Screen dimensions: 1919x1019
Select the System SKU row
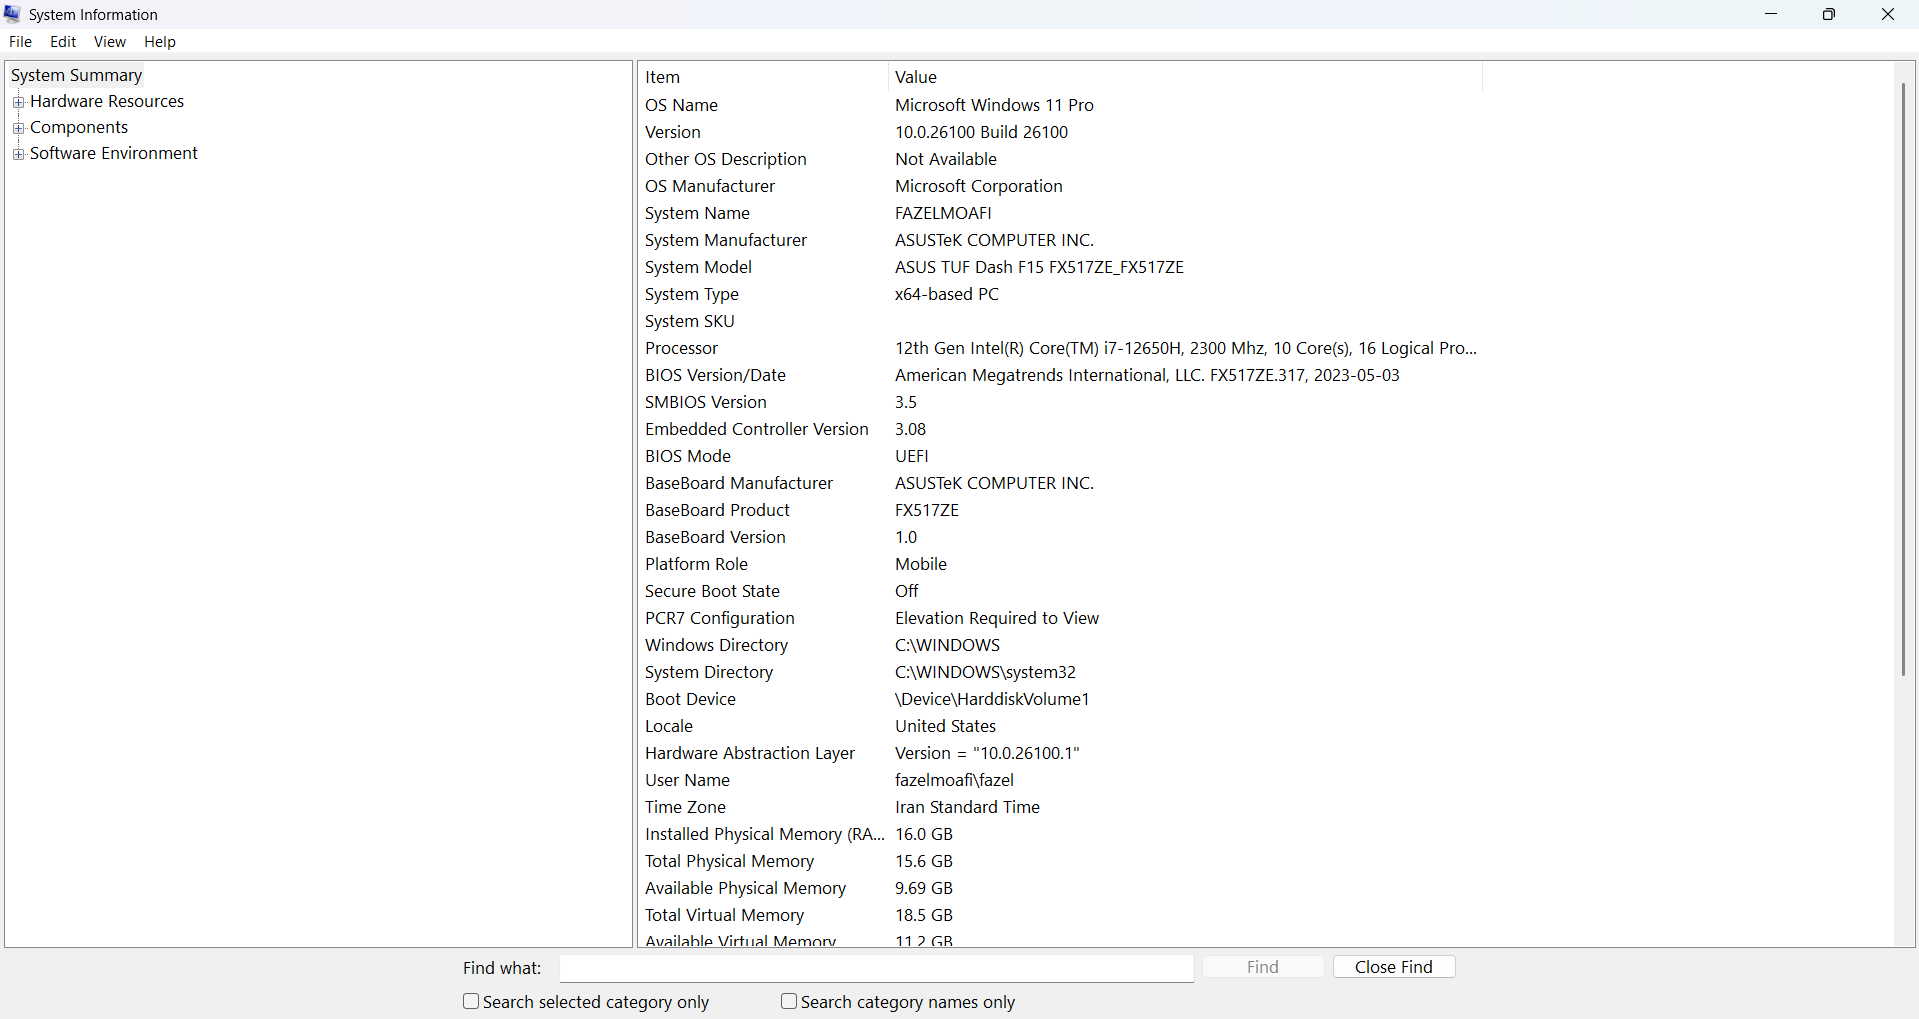(x=1060, y=321)
